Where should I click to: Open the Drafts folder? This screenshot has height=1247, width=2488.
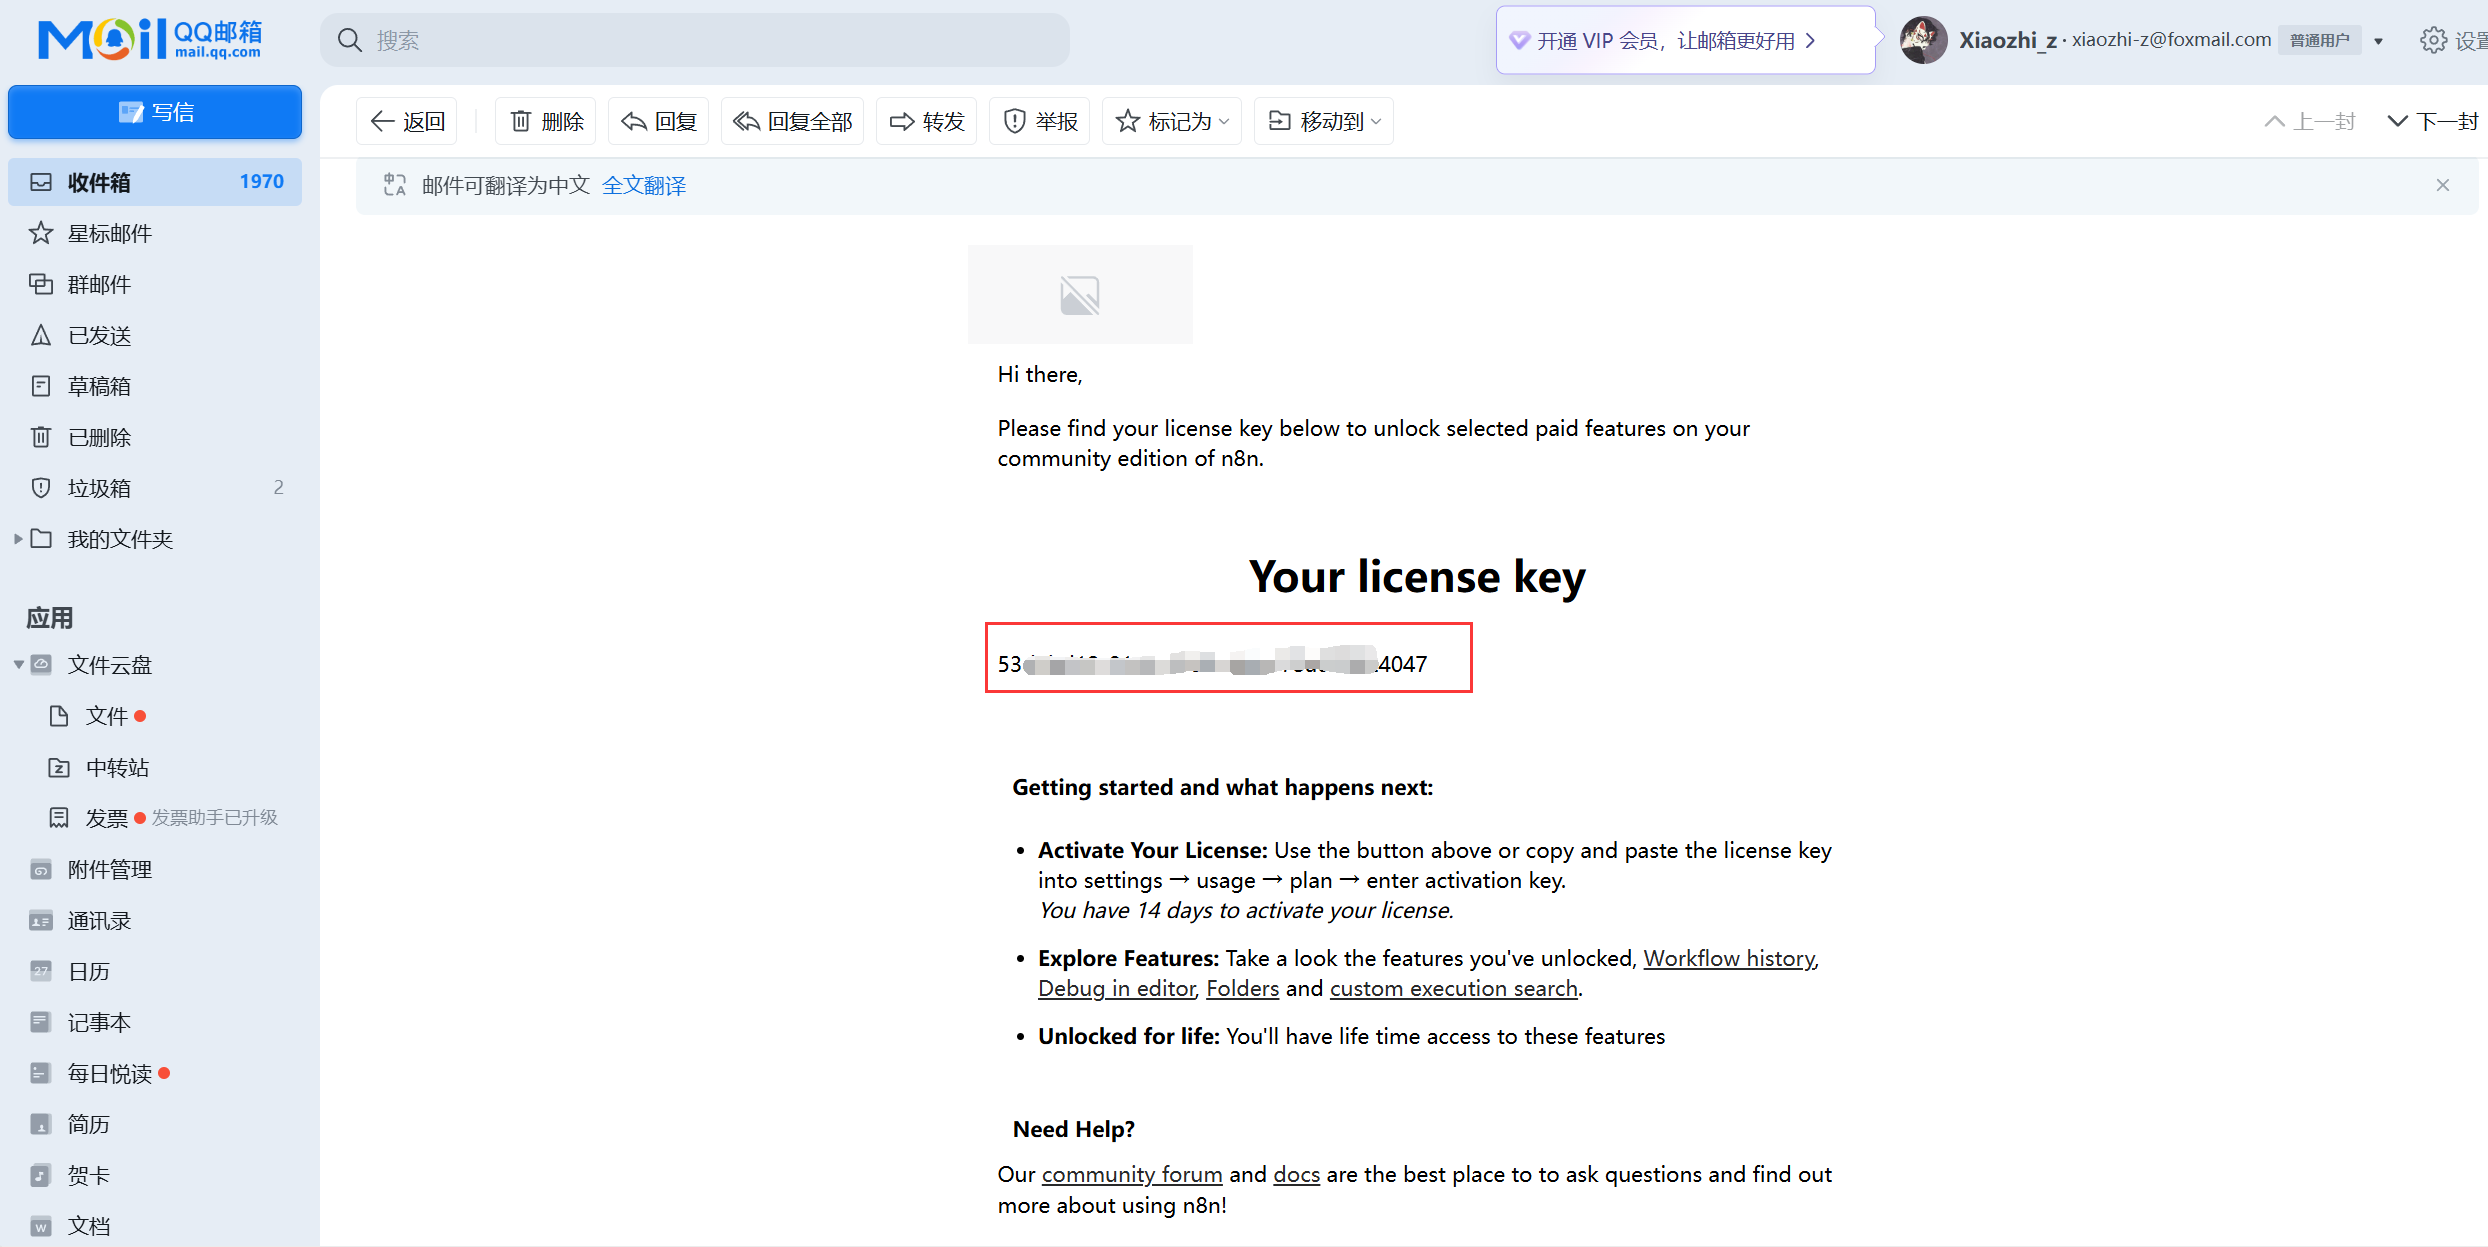[99, 386]
